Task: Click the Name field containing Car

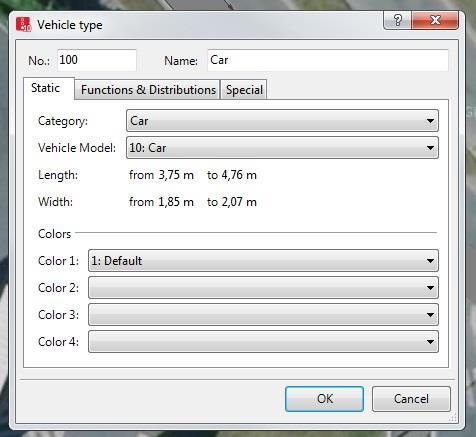Action: coord(328,60)
